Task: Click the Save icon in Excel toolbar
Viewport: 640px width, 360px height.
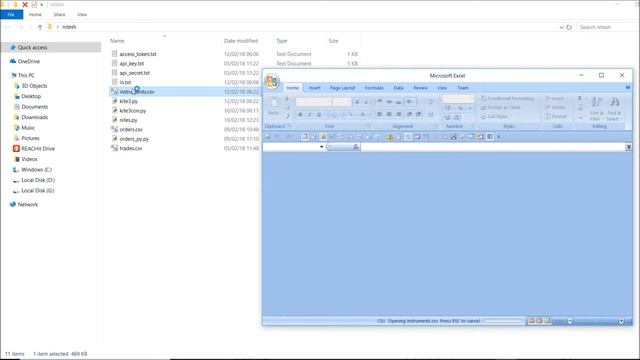Action: click(x=268, y=137)
